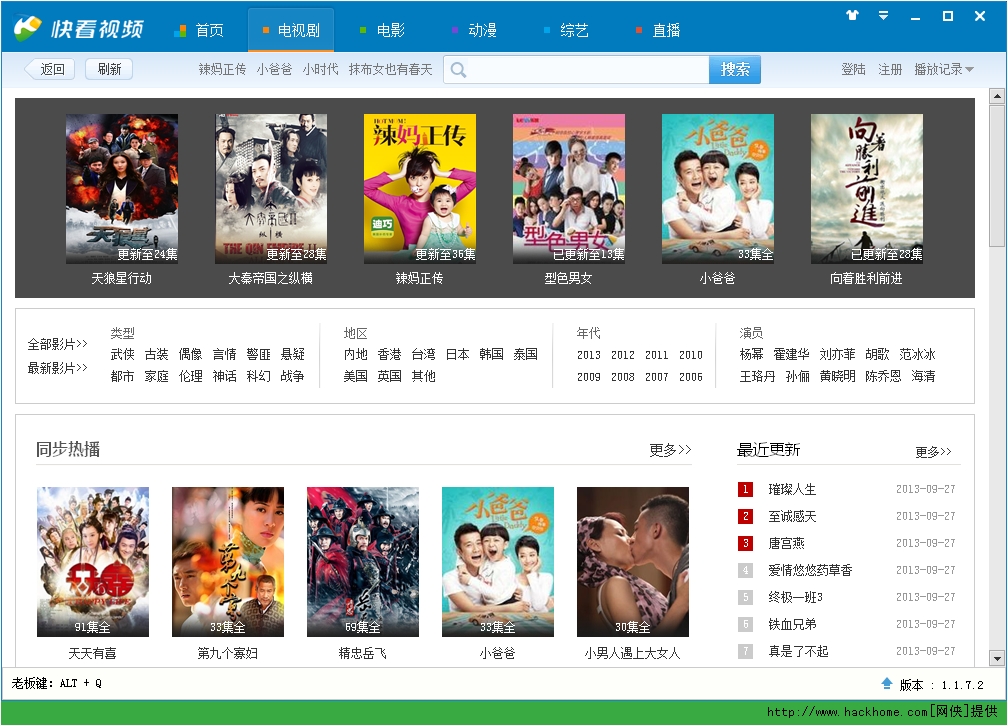The height and width of the screenshot is (726, 1008).
Task: Select hot keyword 小时代
Action: click(320, 69)
